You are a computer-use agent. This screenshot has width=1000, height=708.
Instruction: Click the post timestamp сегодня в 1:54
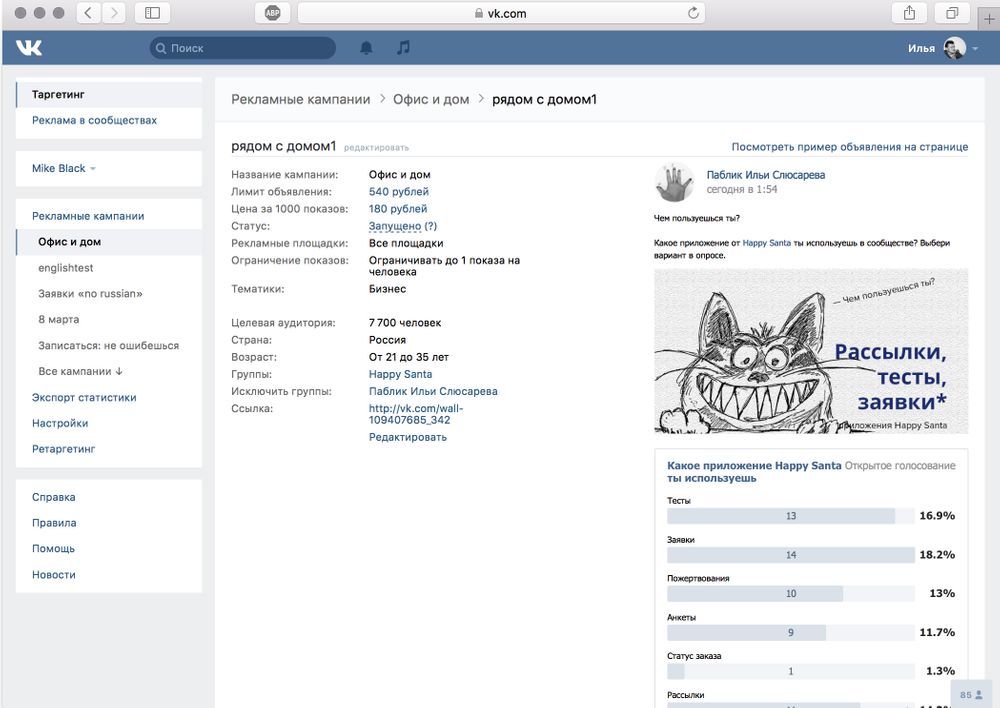click(742, 189)
